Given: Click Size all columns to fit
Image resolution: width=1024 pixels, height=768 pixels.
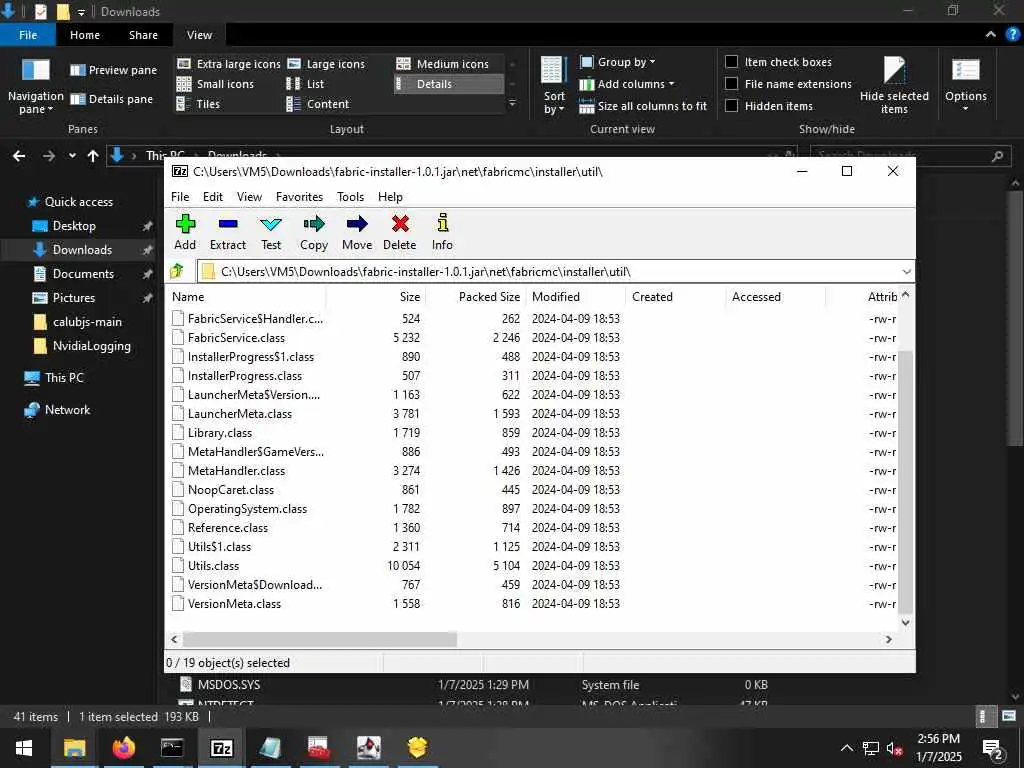Looking at the screenshot, I should pos(643,106).
